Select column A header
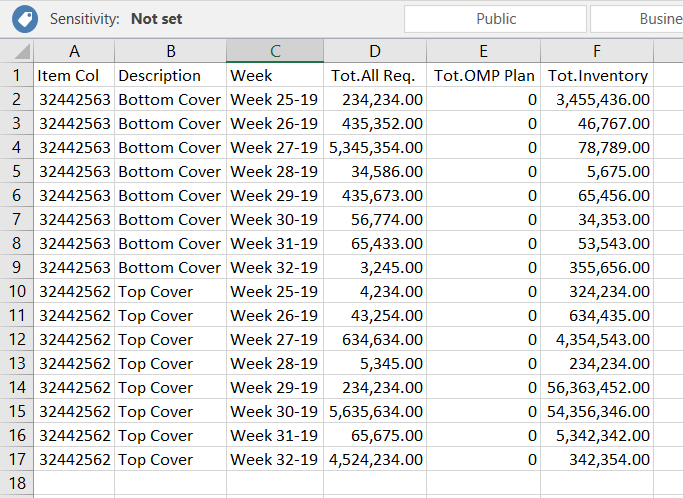 pos(74,51)
